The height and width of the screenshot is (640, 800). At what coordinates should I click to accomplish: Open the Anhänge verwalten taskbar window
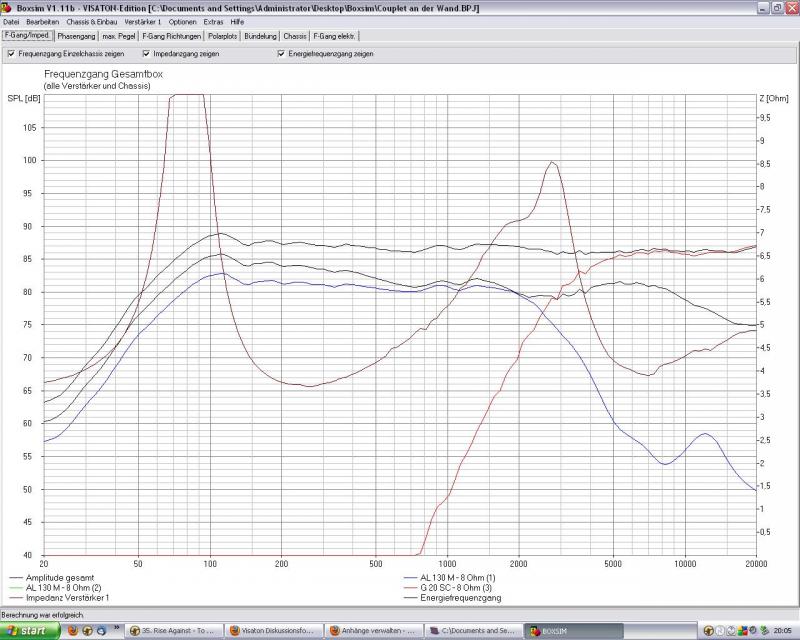(369, 631)
